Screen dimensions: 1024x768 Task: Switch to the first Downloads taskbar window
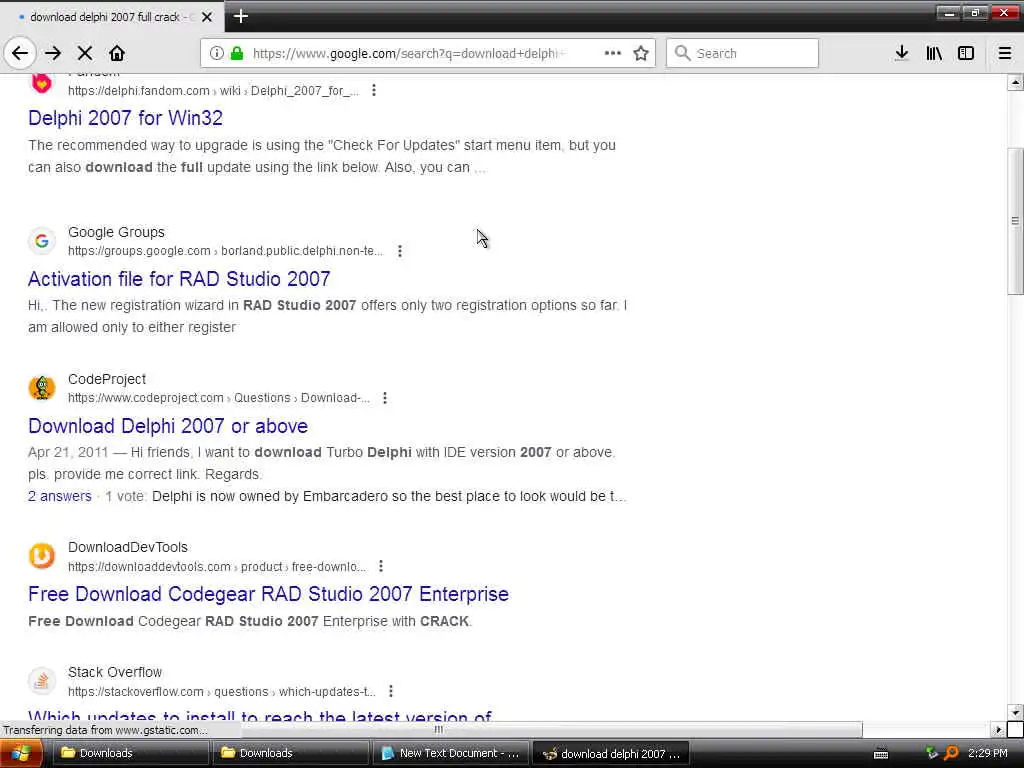[x=129, y=753]
